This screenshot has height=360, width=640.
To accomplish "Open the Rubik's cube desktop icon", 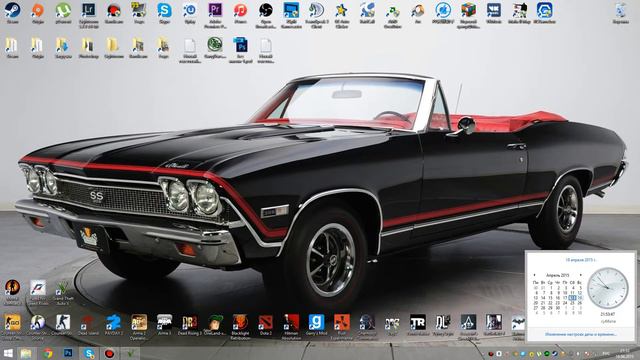I will (x=468, y=15).
